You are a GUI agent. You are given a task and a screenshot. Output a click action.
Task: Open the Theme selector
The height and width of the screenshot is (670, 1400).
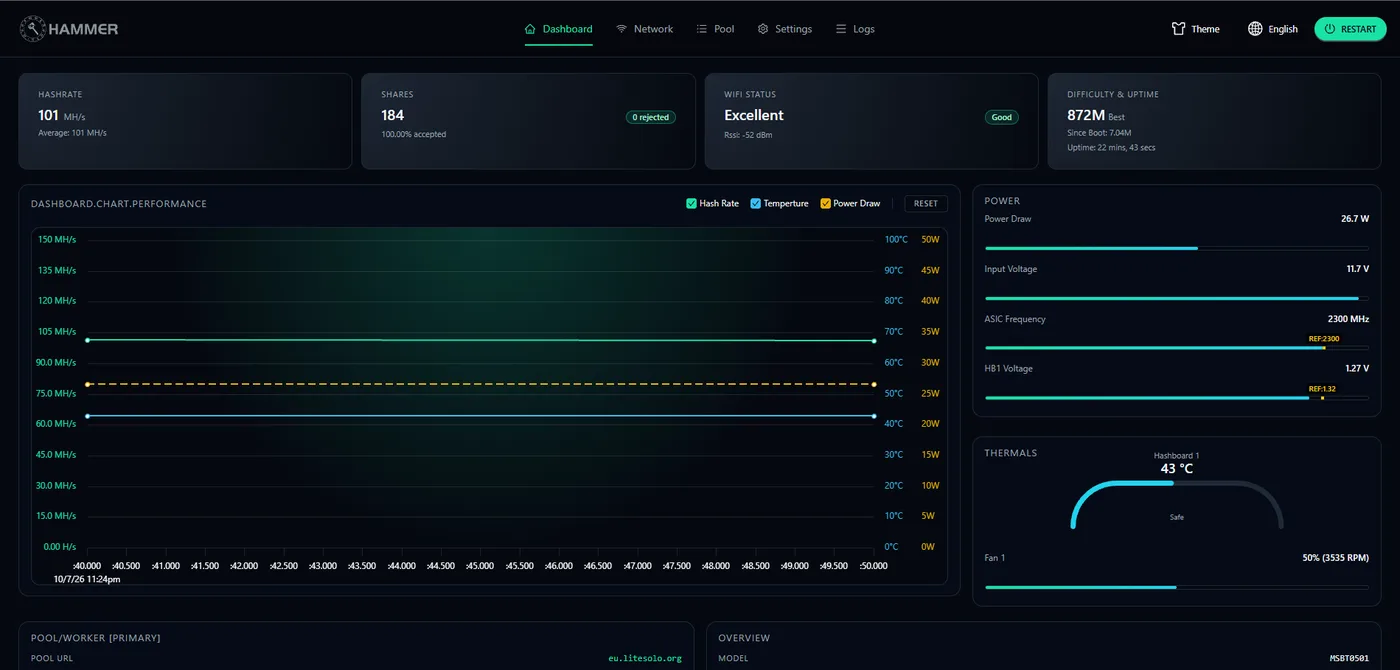[1195, 29]
